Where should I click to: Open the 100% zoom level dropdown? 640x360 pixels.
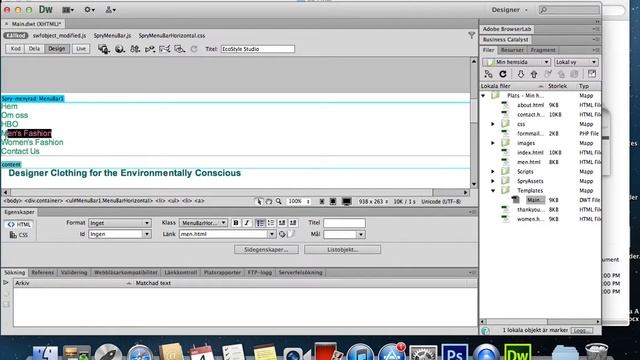(x=299, y=202)
